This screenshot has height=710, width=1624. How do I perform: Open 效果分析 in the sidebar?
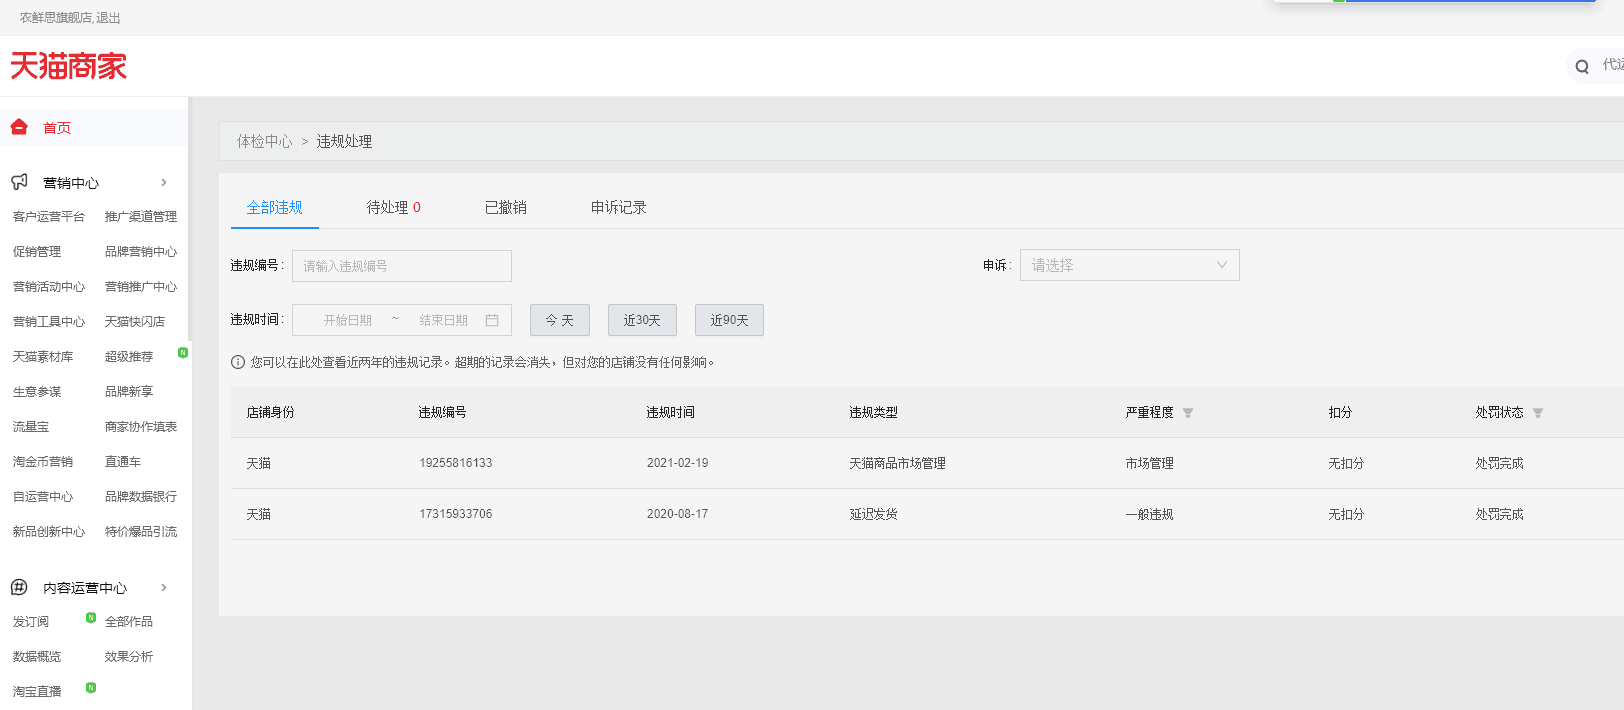tap(129, 656)
